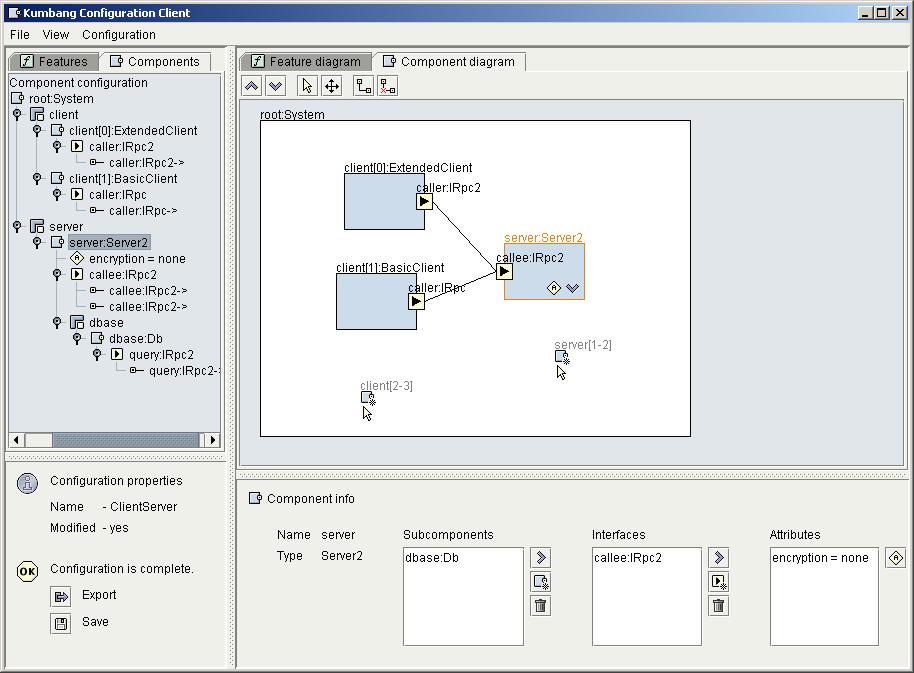Collapse the dbase tree node
The height and width of the screenshot is (673, 914).
tap(57, 322)
